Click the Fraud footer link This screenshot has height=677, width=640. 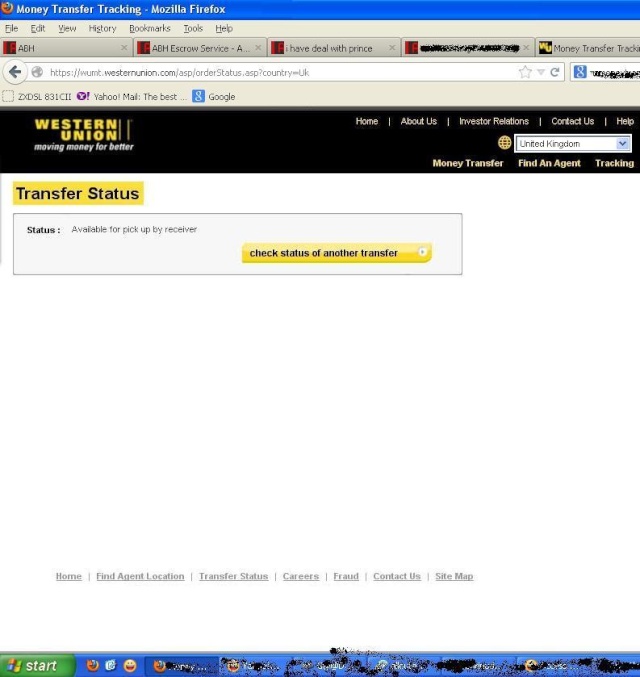(x=346, y=576)
